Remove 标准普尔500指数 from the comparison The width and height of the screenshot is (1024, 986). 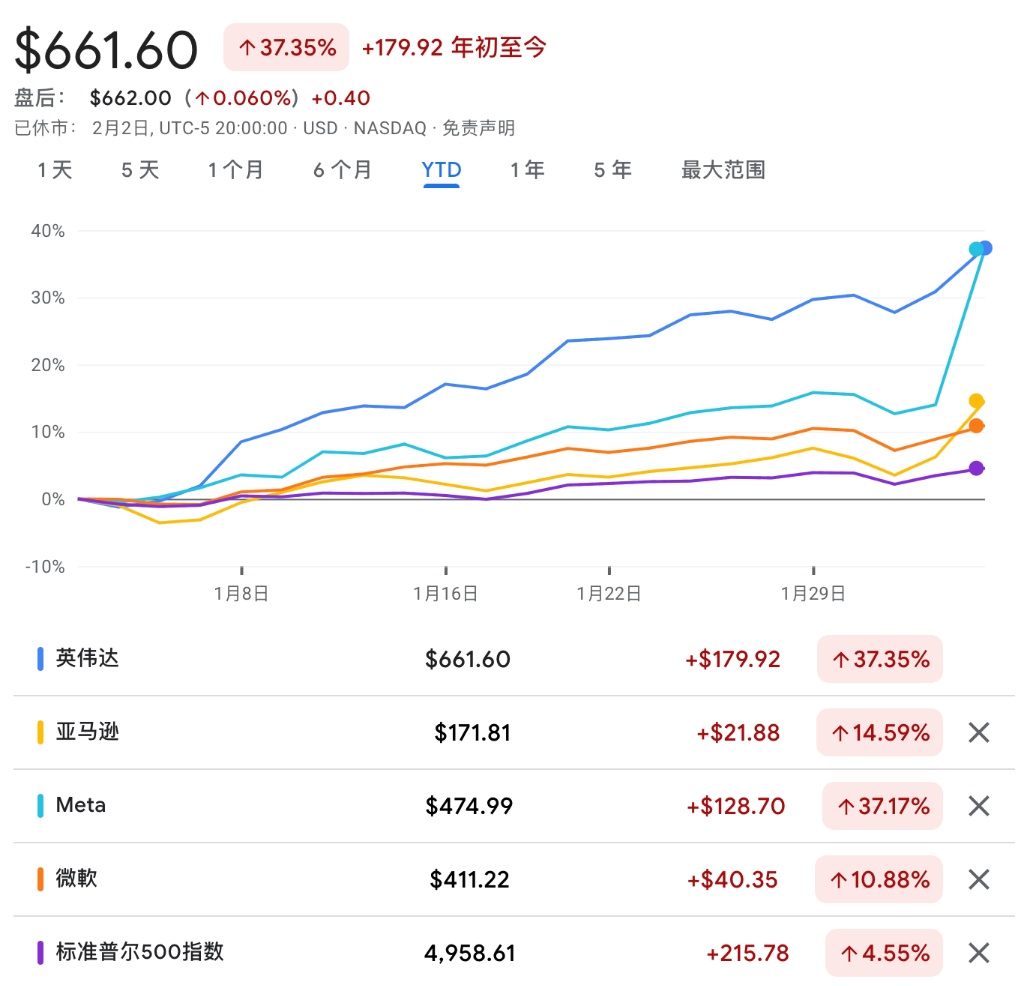978,953
